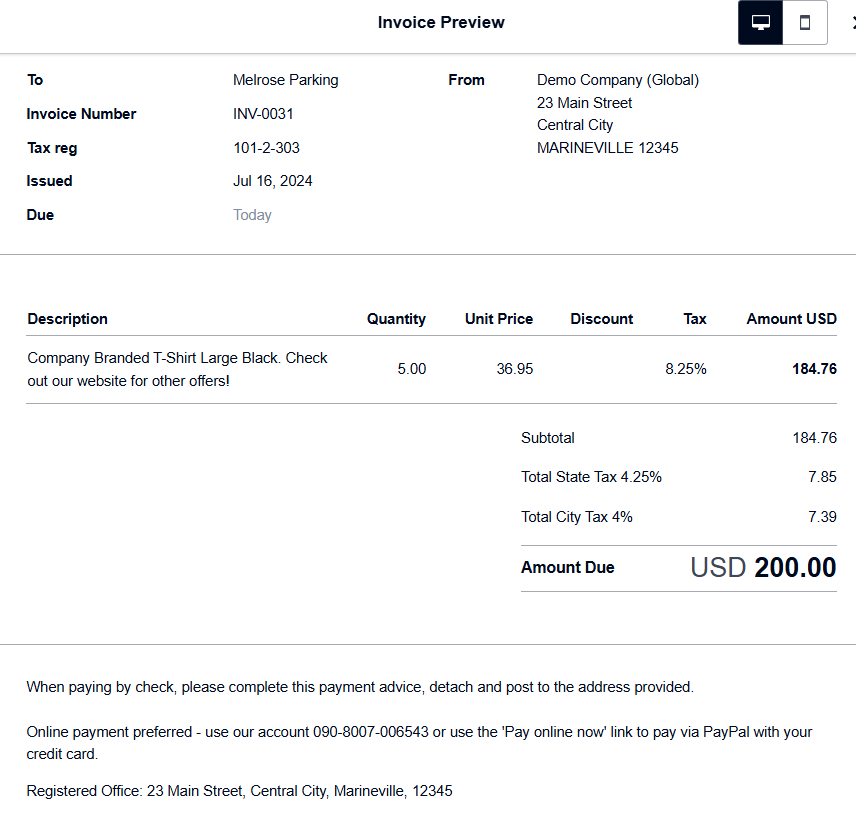Click the Registered Office address line
The height and width of the screenshot is (823, 856).
(239, 791)
